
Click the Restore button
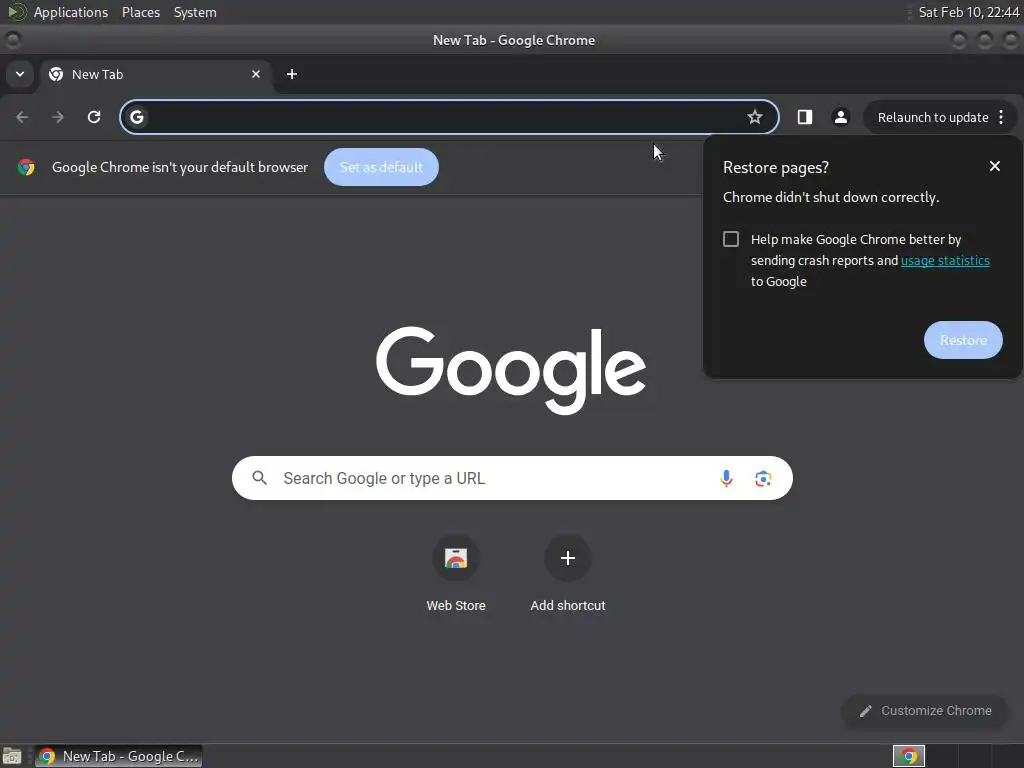[x=963, y=340]
